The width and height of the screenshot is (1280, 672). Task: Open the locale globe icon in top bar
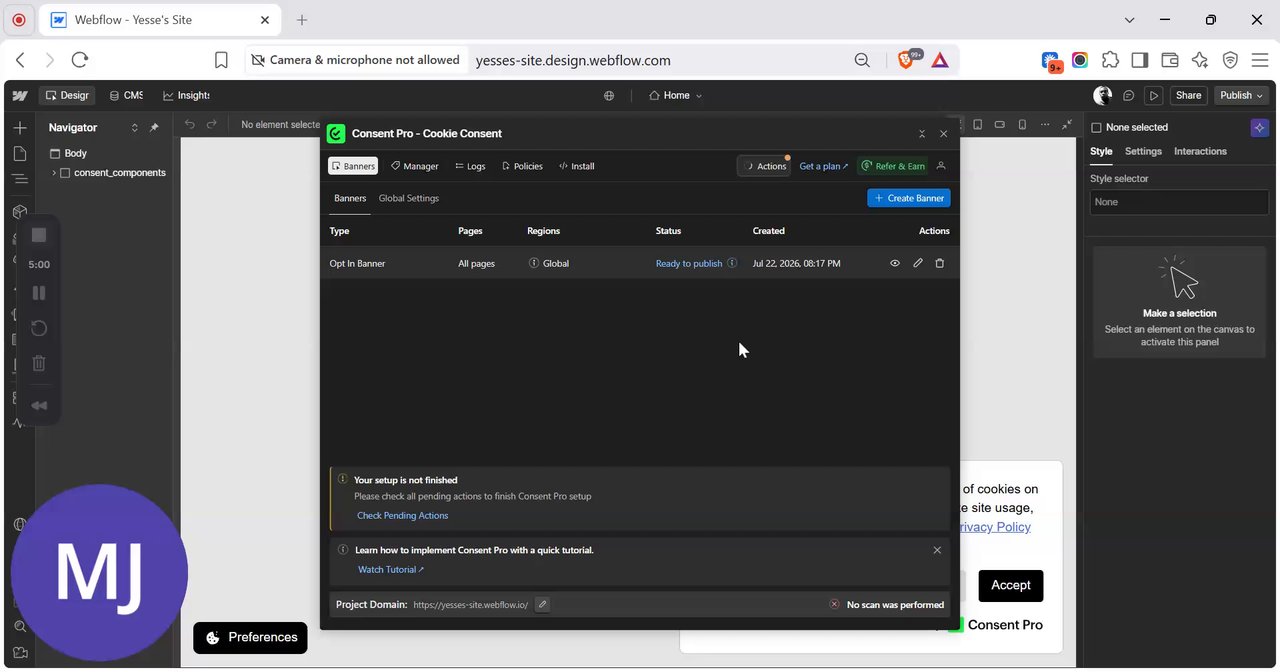tap(609, 95)
